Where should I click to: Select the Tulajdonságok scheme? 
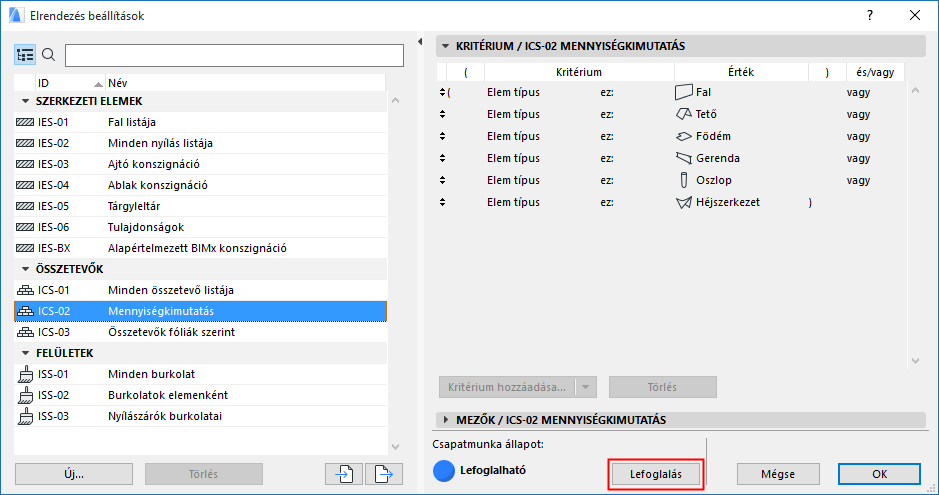201,227
